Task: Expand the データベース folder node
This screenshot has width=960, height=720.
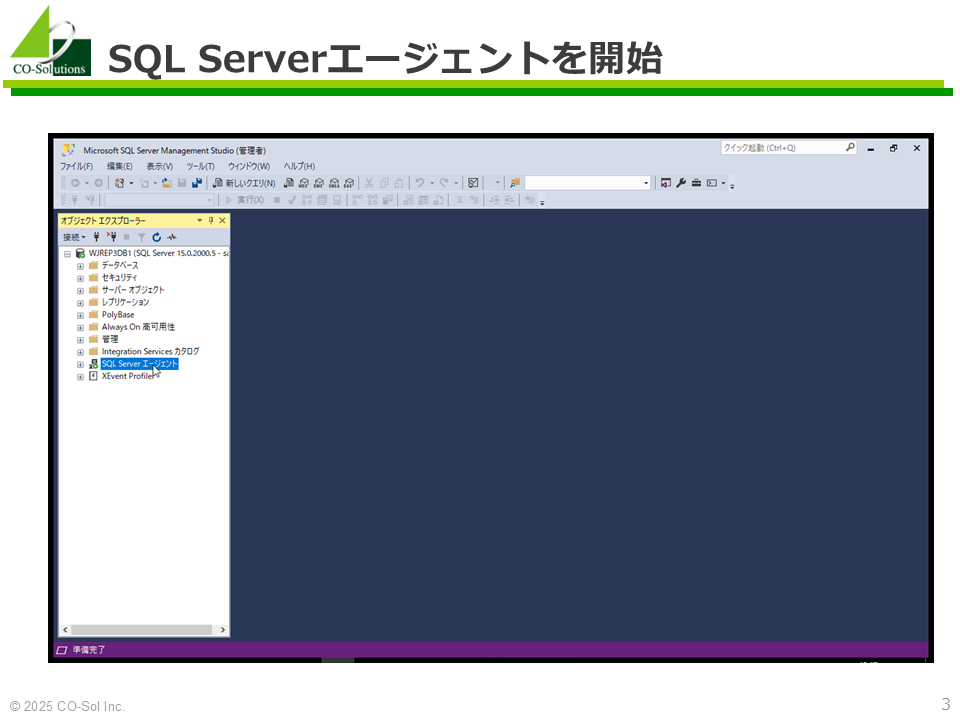Action: (x=80, y=266)
